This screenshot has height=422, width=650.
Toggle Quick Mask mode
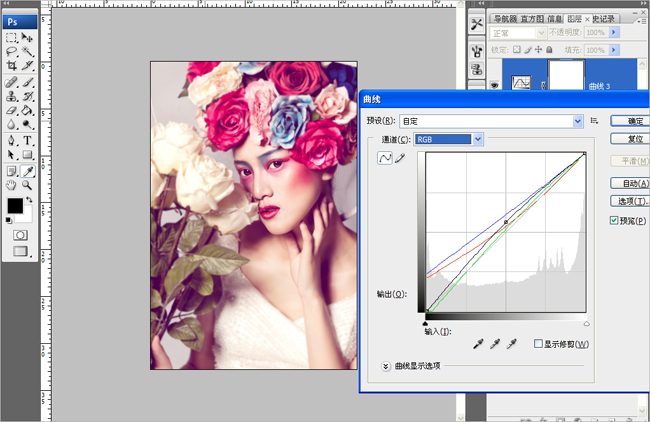tap(20, 235)
